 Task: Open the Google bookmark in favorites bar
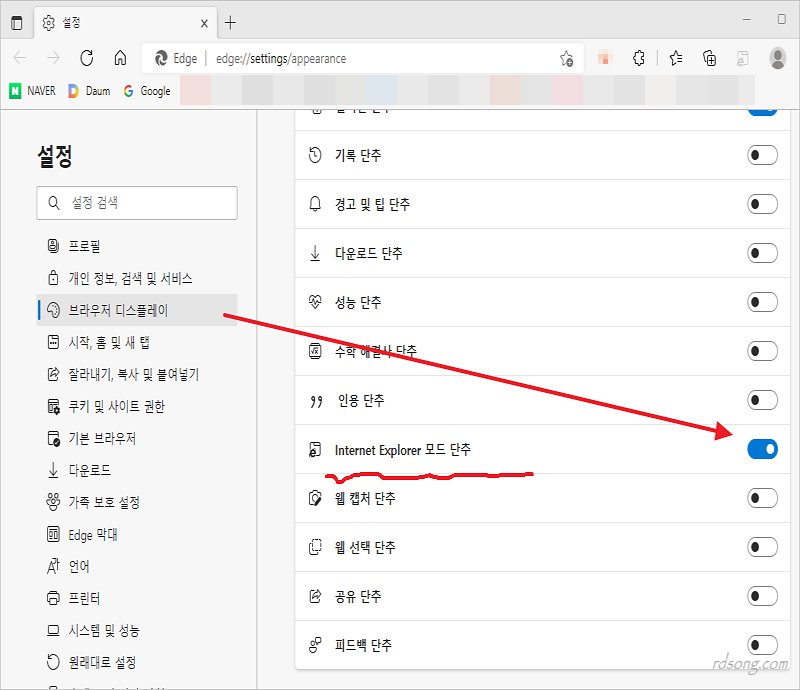146,91
